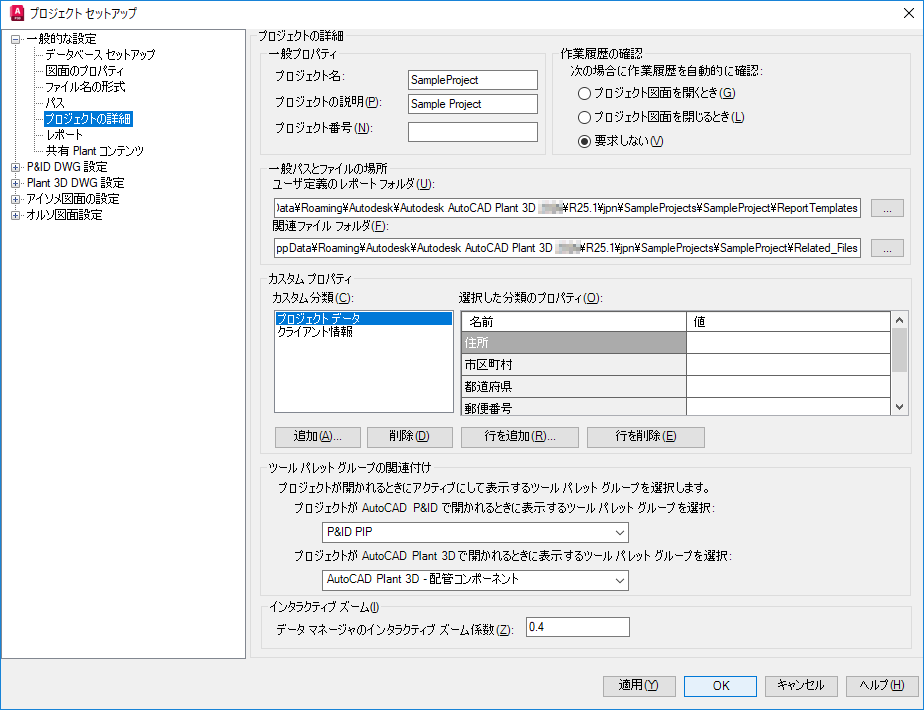Select ファイル名の形式 in the tree

tap(85, 87)
